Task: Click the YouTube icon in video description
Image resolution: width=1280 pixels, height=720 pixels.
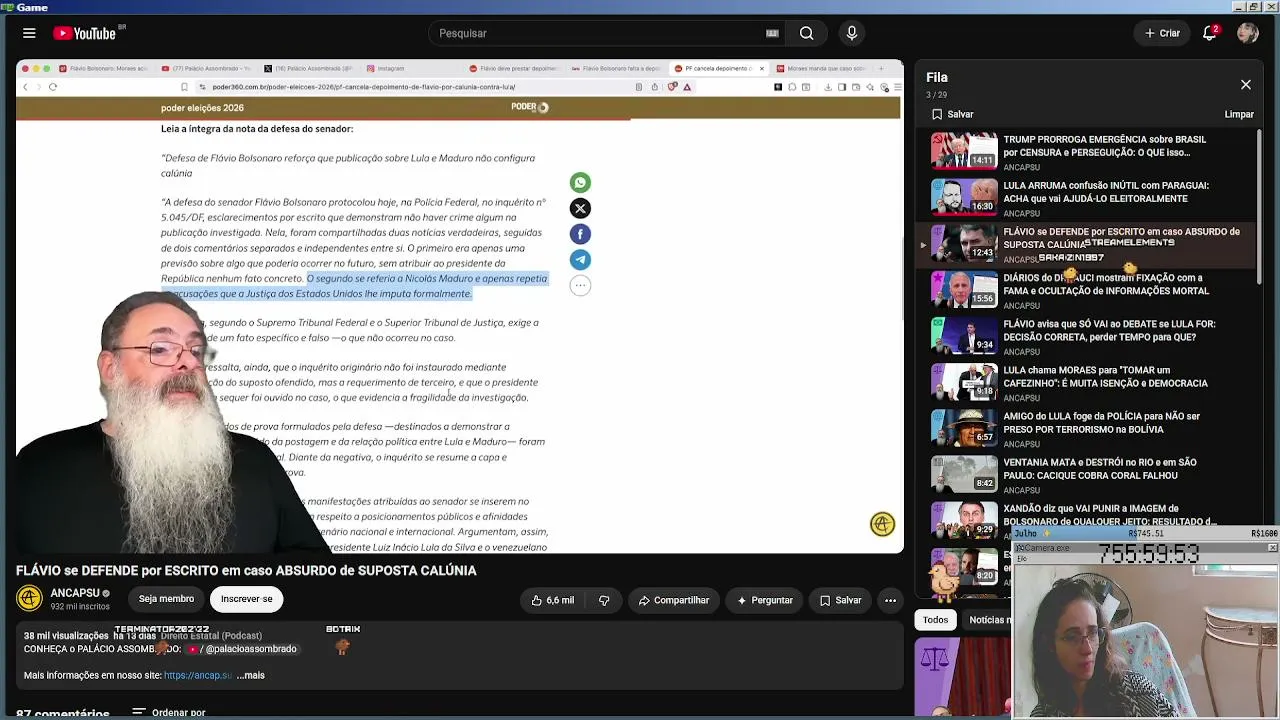Action: 193,649
